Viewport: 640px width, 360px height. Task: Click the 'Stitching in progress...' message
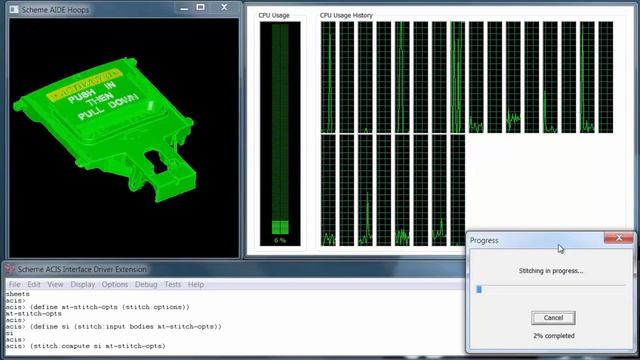(x=551, y=271)
